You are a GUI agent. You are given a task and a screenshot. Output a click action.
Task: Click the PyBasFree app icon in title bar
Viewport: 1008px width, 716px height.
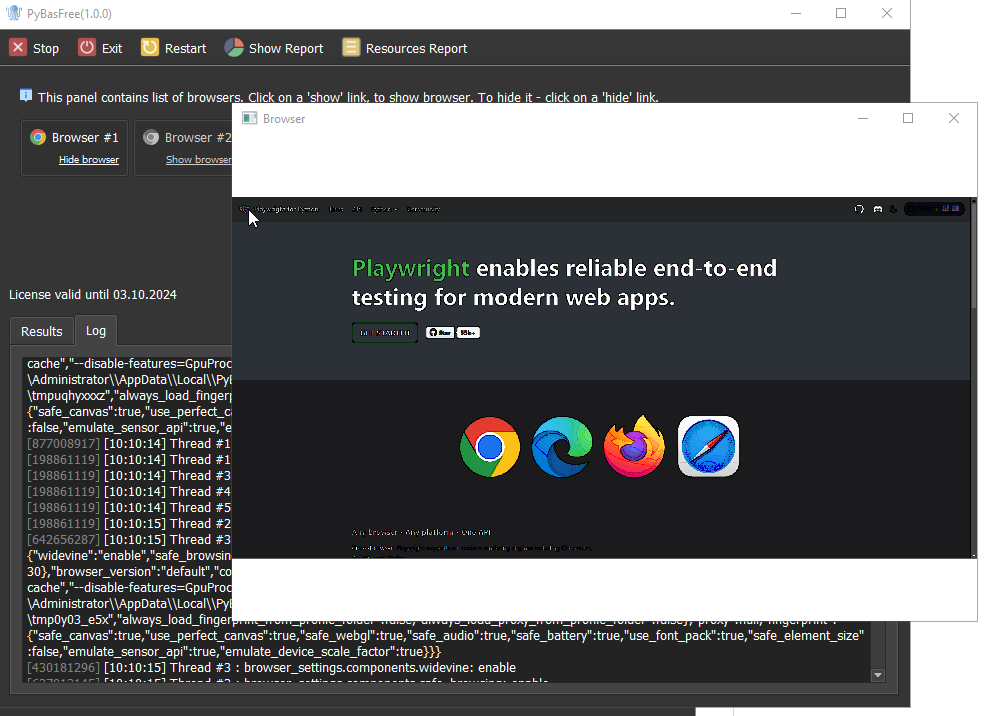click(14, 13)
